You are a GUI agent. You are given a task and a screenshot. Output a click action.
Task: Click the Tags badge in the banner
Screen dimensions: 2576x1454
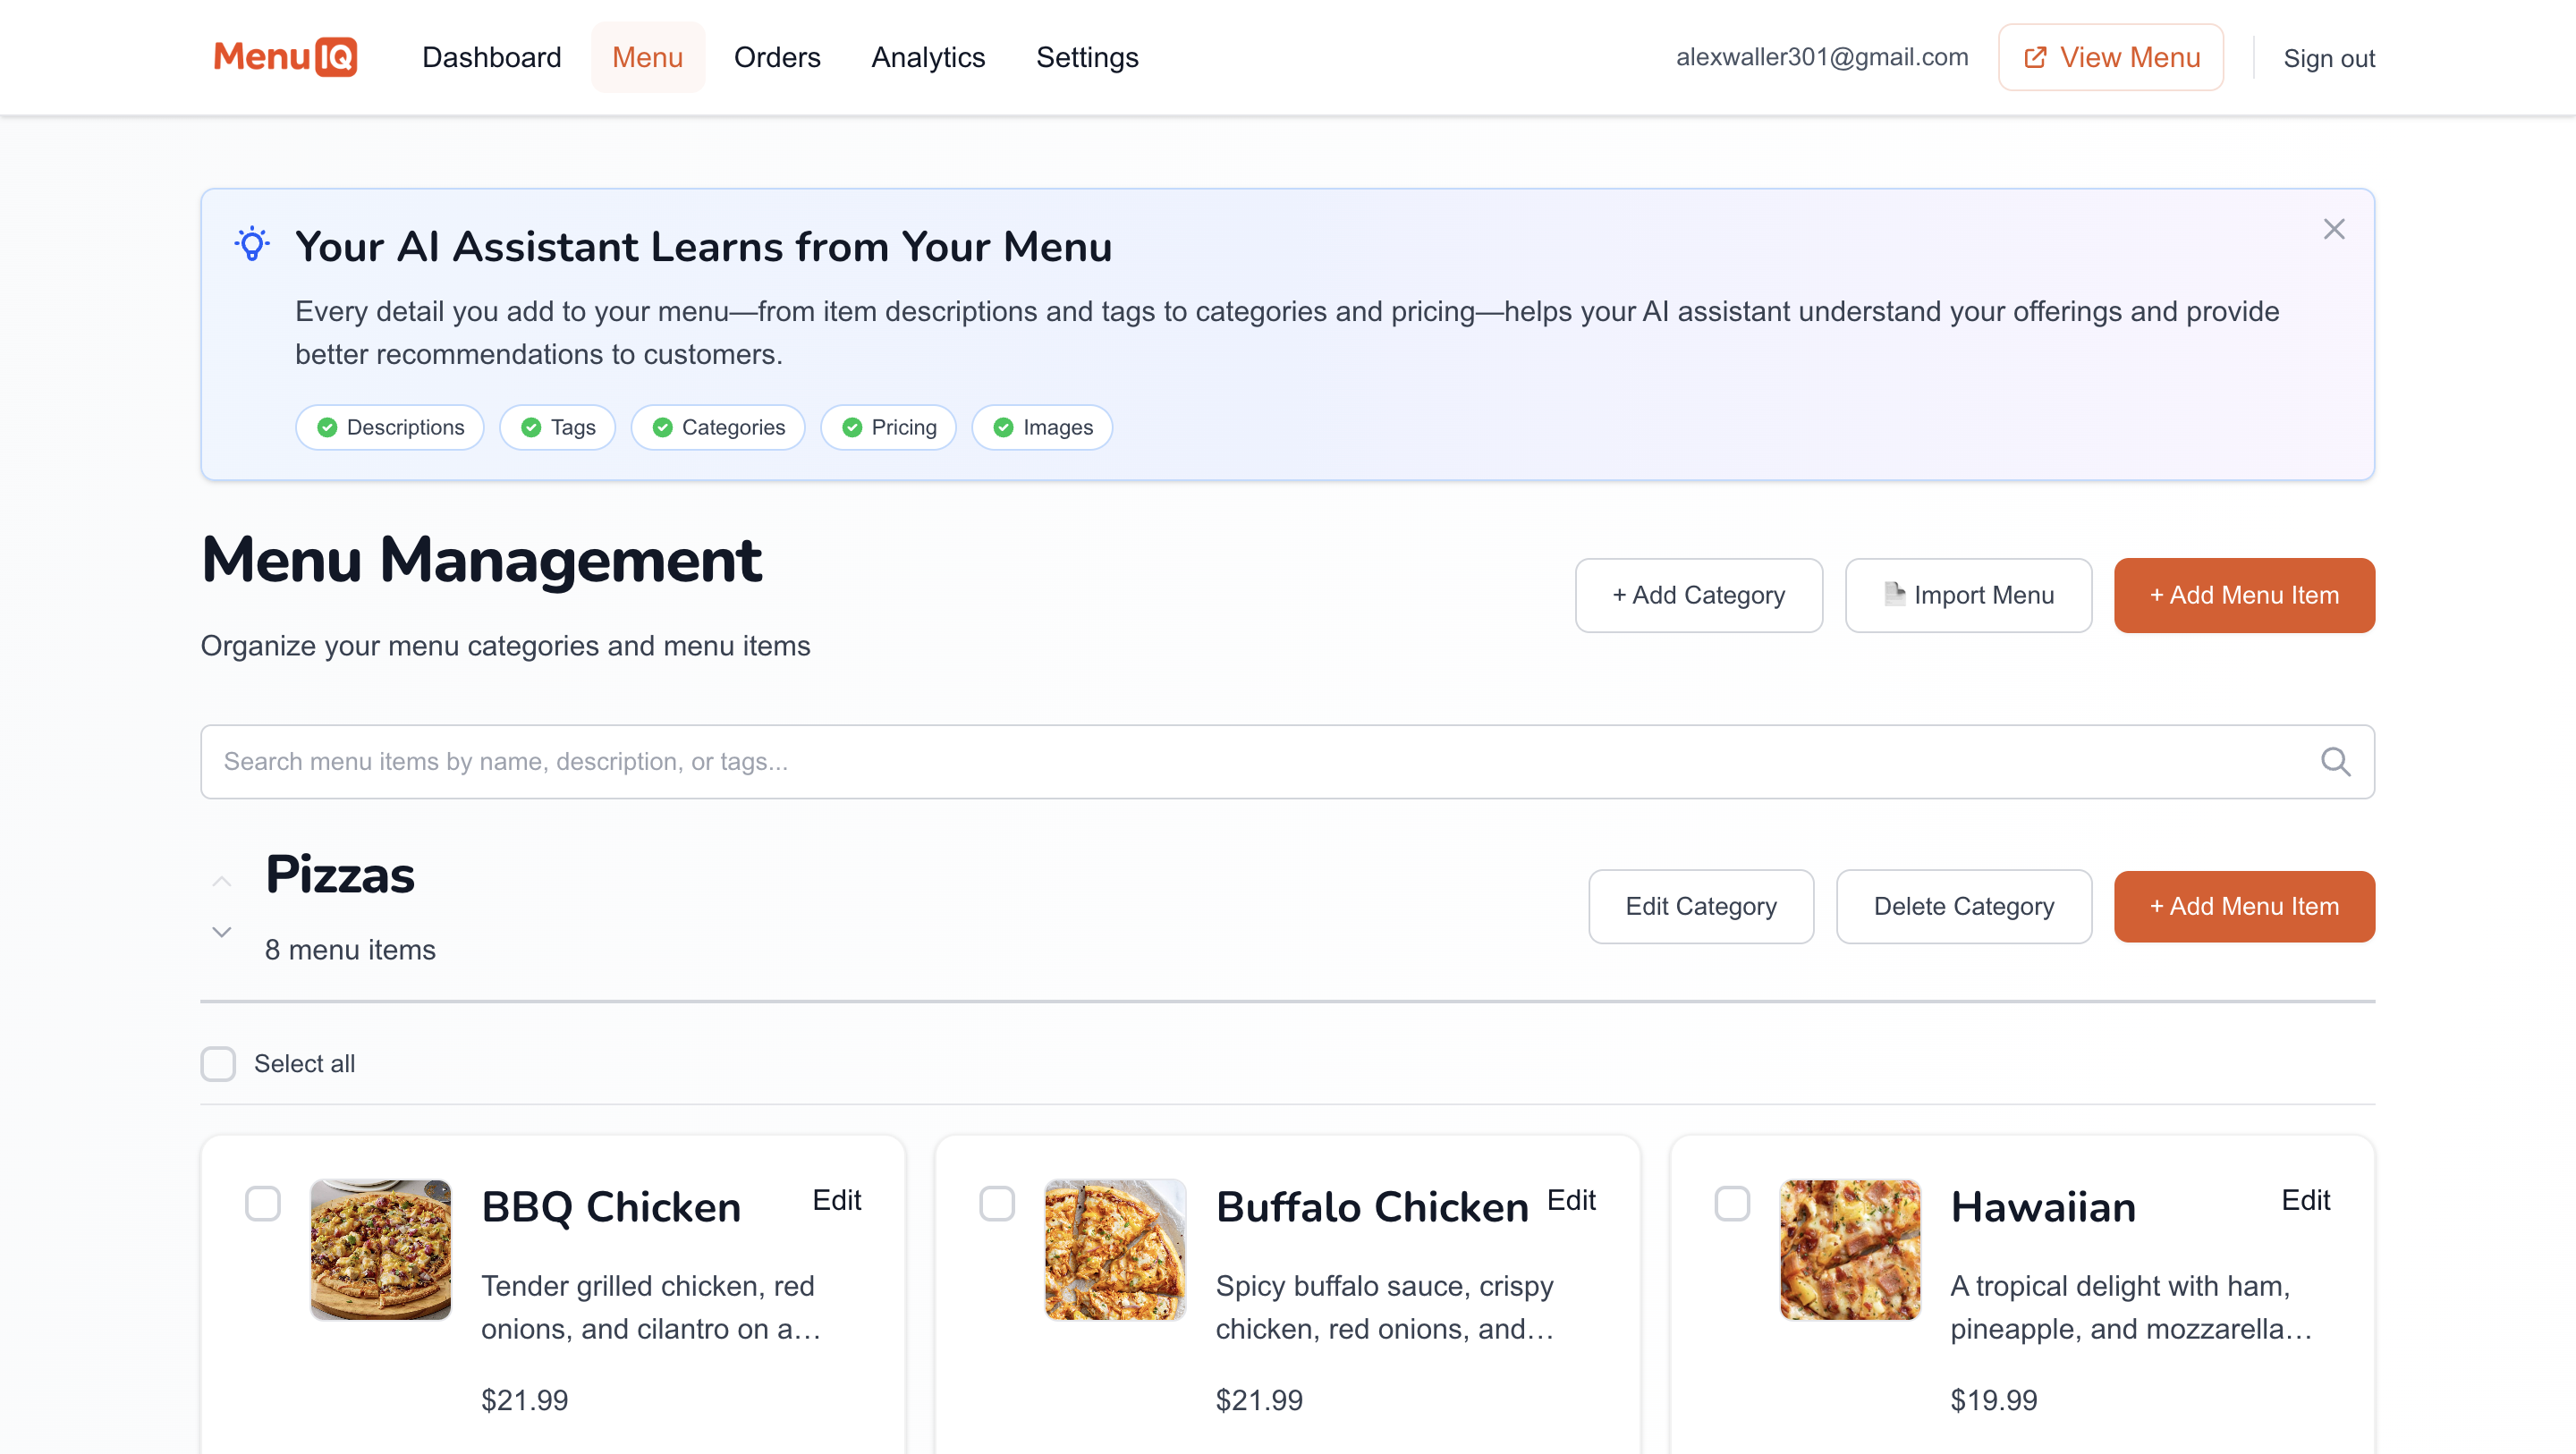coord(557,427)
